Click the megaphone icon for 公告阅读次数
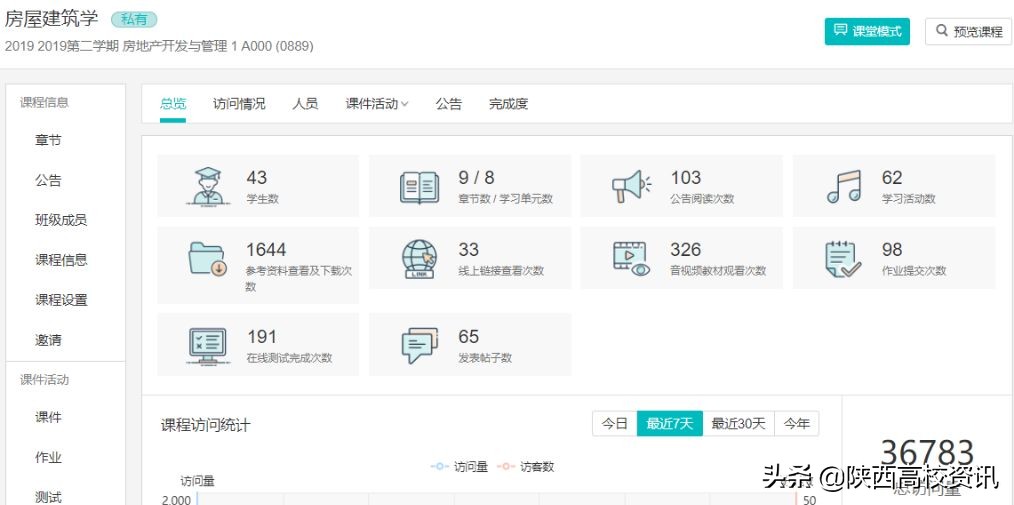The height and width of the screenshot is (505, 1014). pyautogui.click(x=631, y=186)
